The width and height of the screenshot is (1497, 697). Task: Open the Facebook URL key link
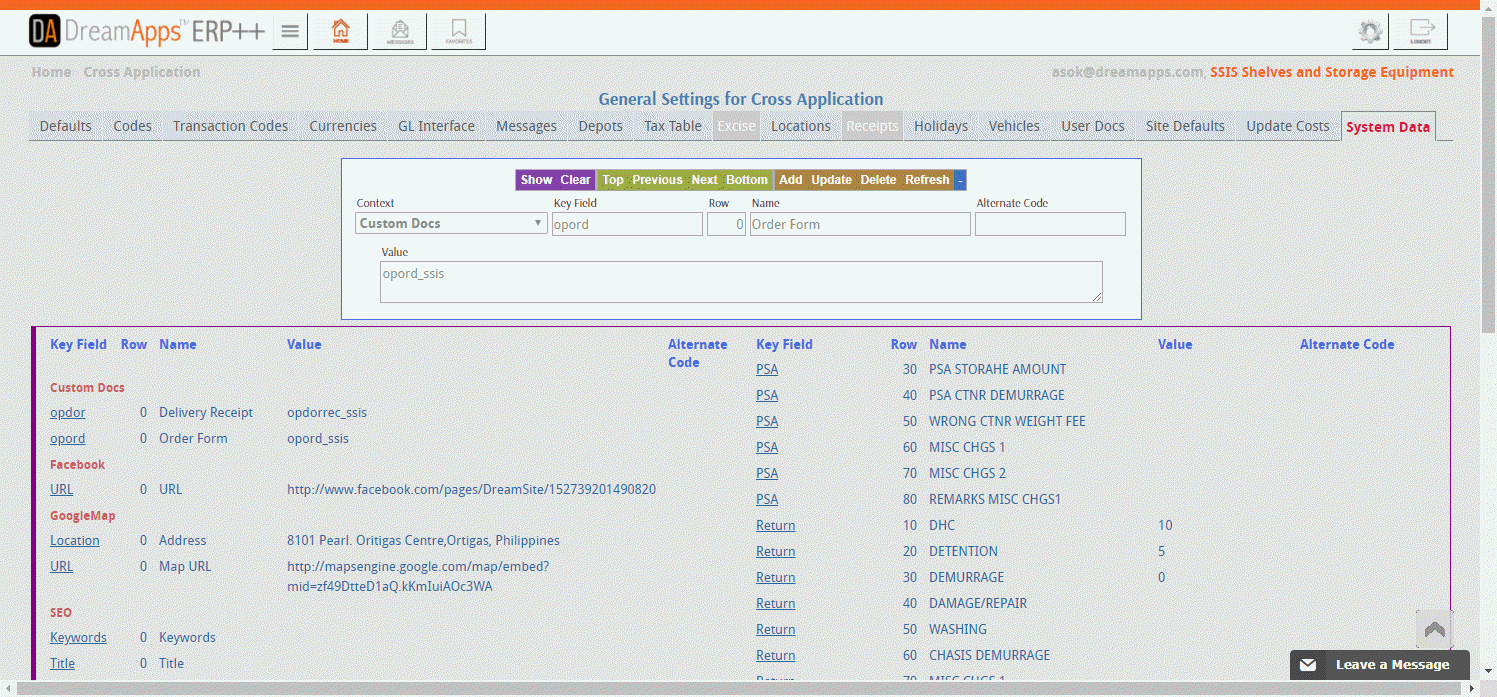[x=62, y=490]
